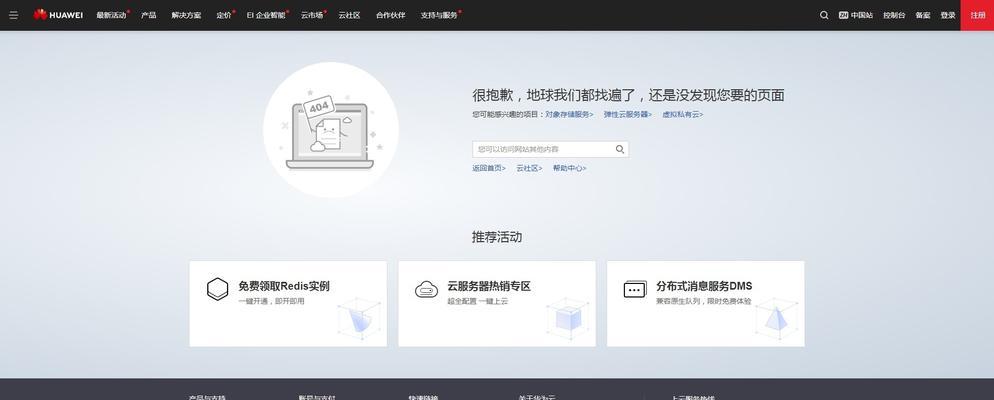
Task: Click the red 注册 register button
Action: click(978, 15)
